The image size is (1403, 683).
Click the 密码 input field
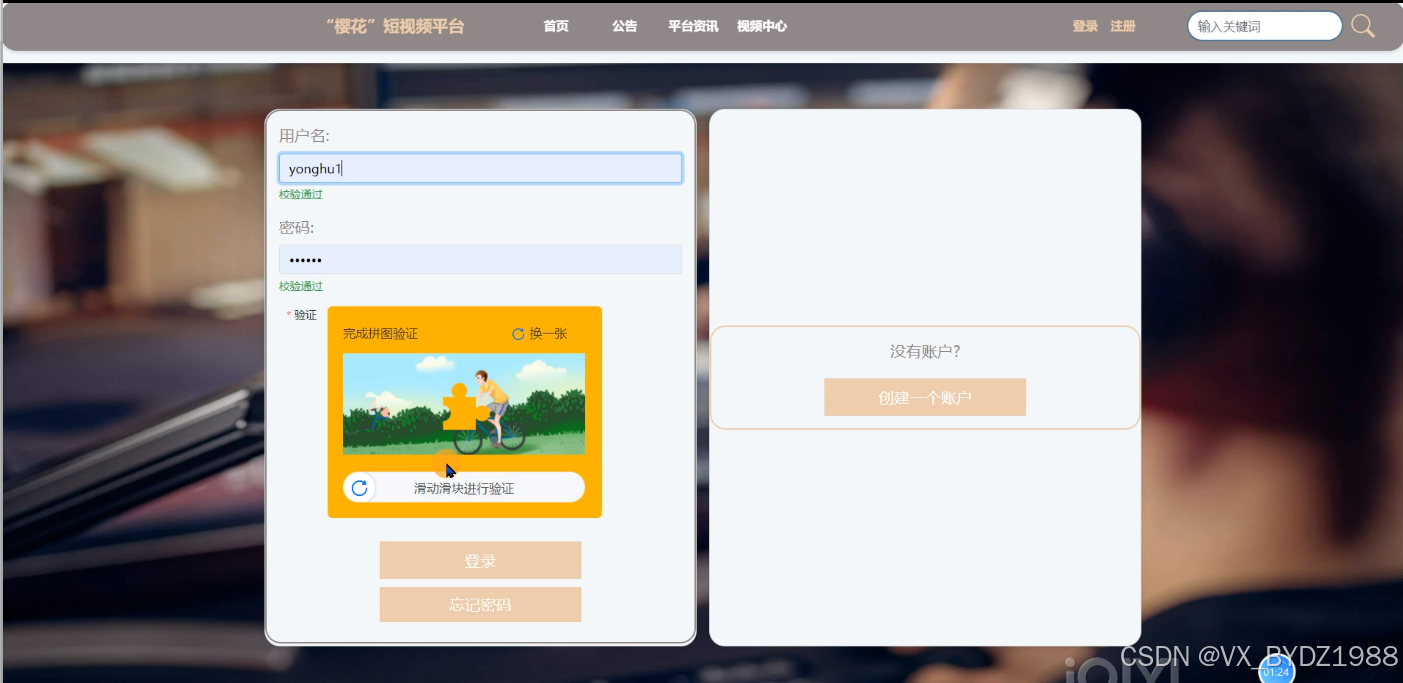(480, 260)
